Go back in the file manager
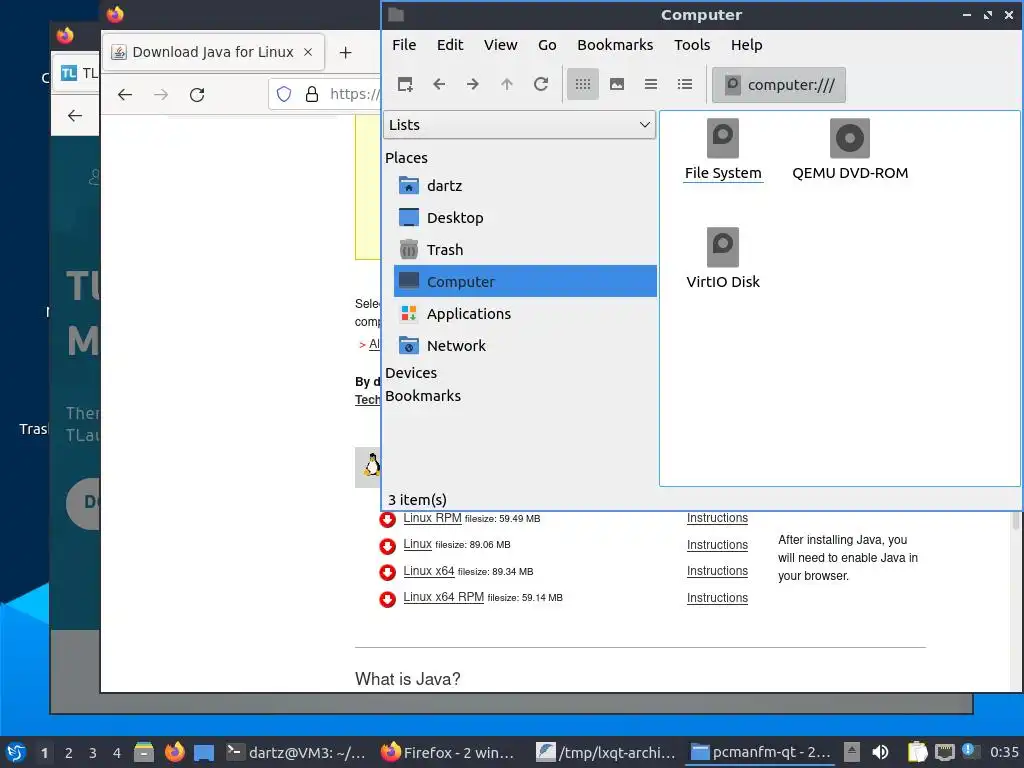This screenshot has height=768, width=1024. (x=439, y=84)
